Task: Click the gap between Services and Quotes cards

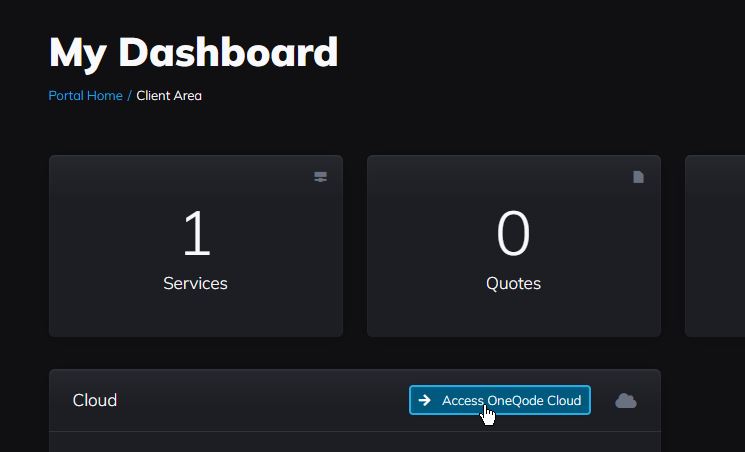Action: 355,245
